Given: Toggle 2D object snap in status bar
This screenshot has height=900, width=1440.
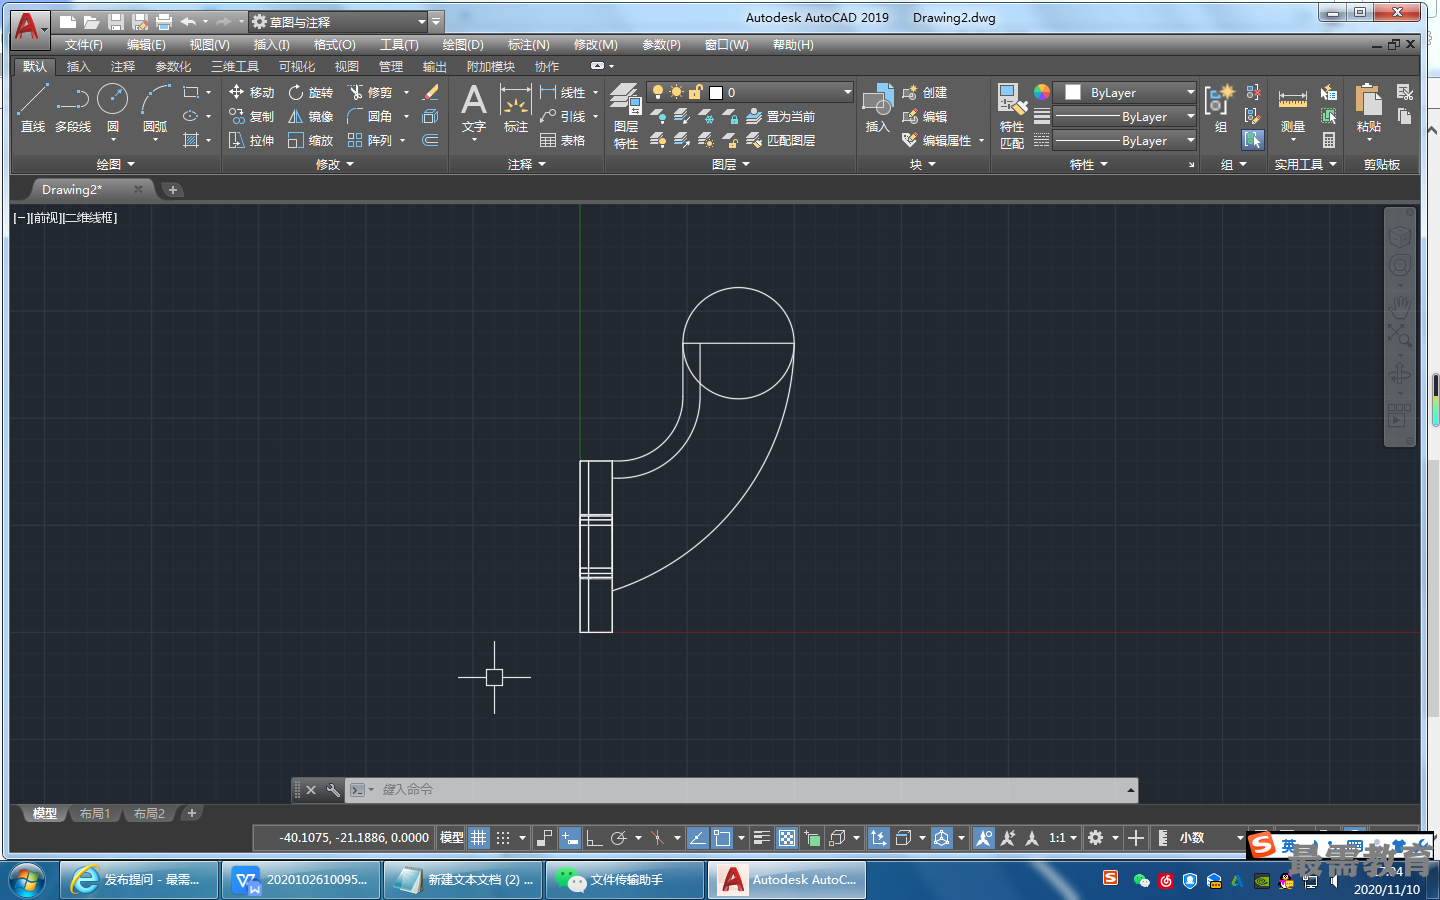Looking at the screenshot, I should click(x=722, y=838).
